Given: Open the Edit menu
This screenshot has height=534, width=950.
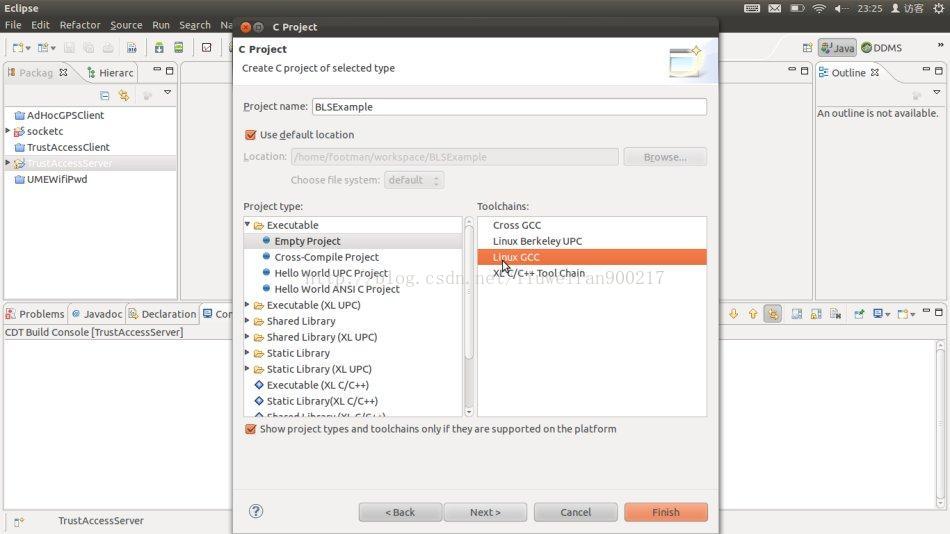Looking at the screenshot, I should pos(40,25).
